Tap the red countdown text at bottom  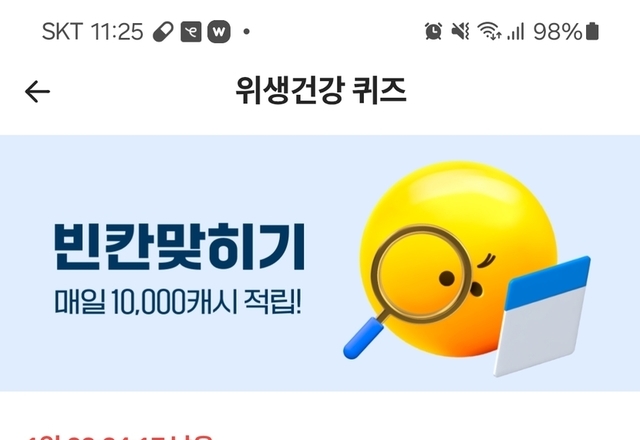(120, 437)
